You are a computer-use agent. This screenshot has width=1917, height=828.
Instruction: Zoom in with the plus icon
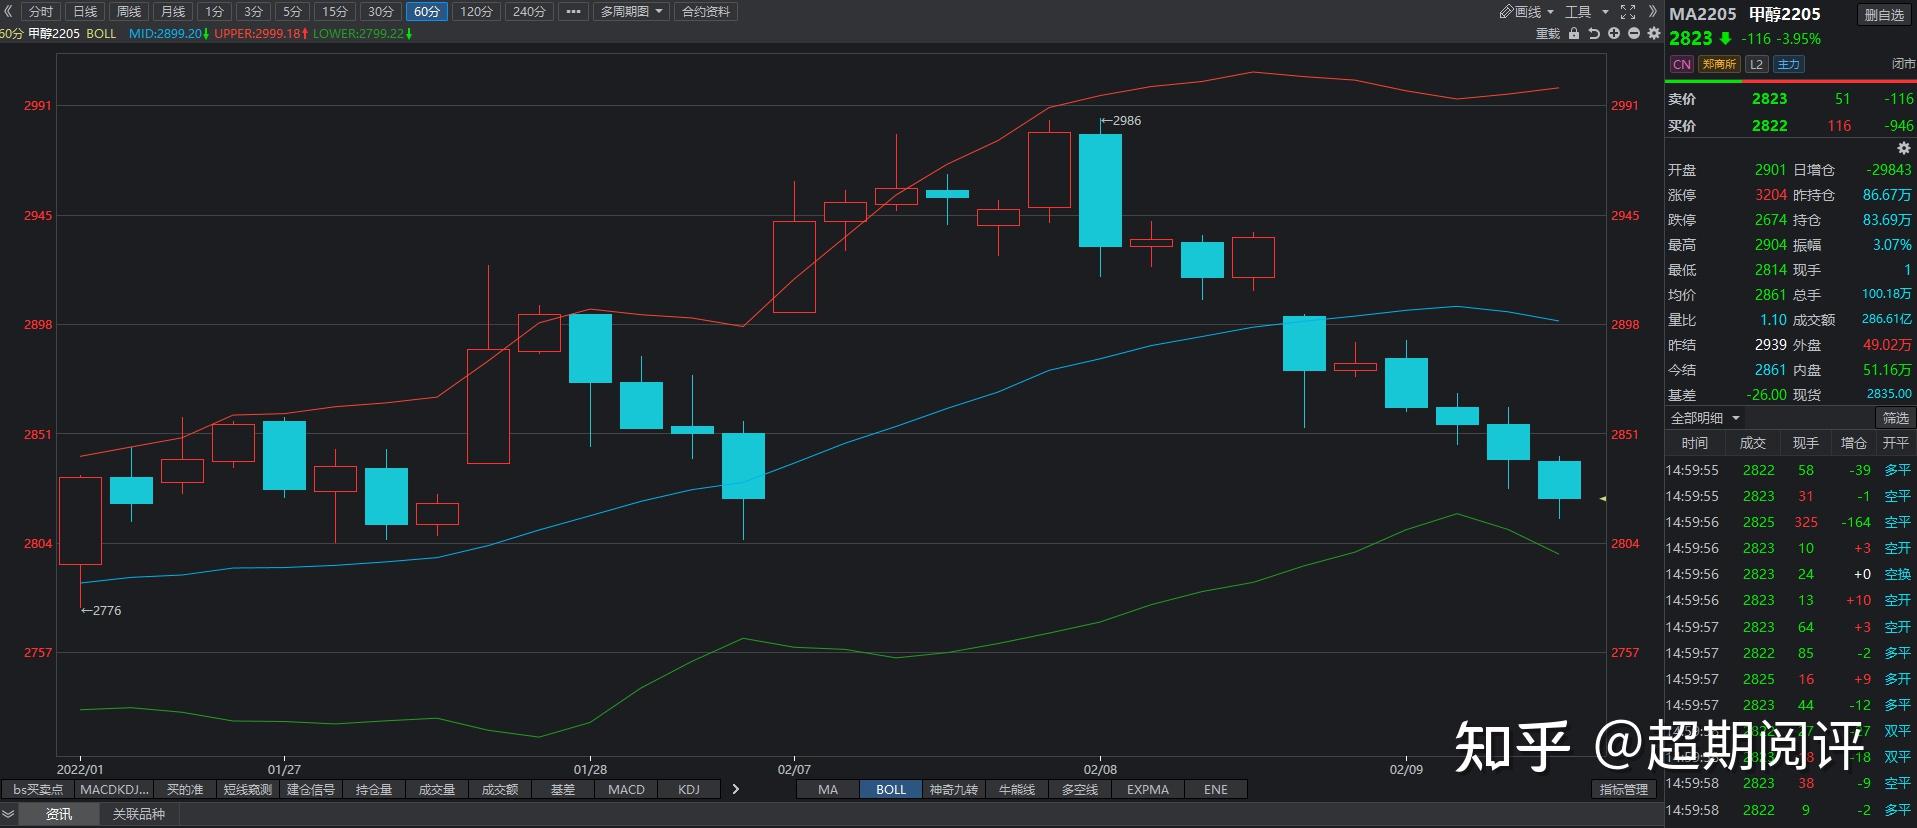[x=1614, y=34]
